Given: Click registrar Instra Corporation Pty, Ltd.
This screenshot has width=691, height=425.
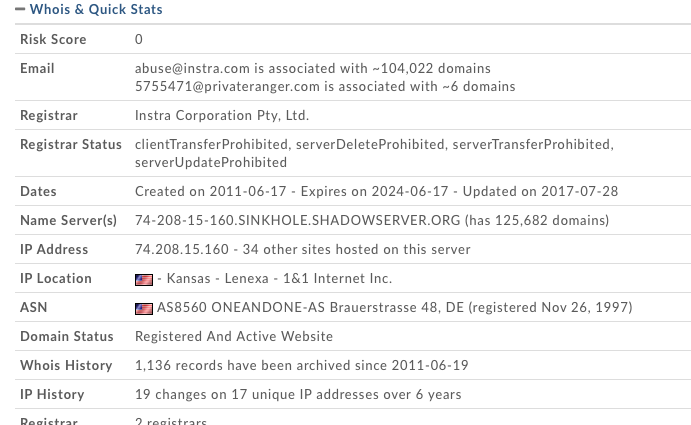Looking at the screenshot, I should 222,116.
